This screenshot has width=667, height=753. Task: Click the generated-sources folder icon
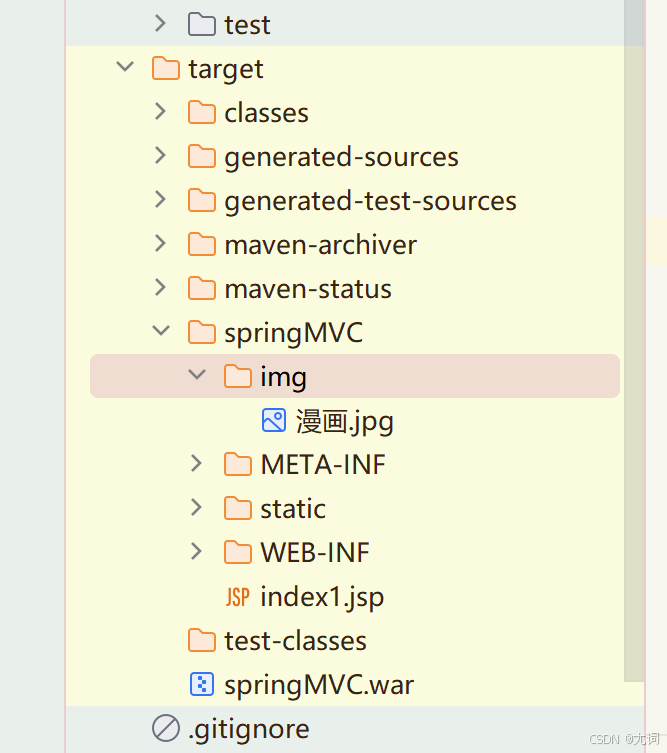click(x=202, y=157)
